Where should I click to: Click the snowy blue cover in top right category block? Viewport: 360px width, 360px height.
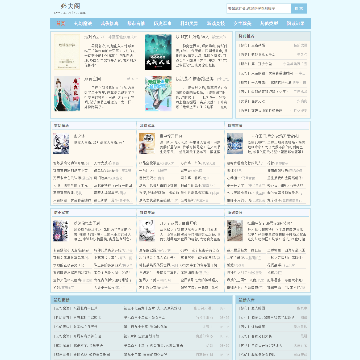[235, 144]
